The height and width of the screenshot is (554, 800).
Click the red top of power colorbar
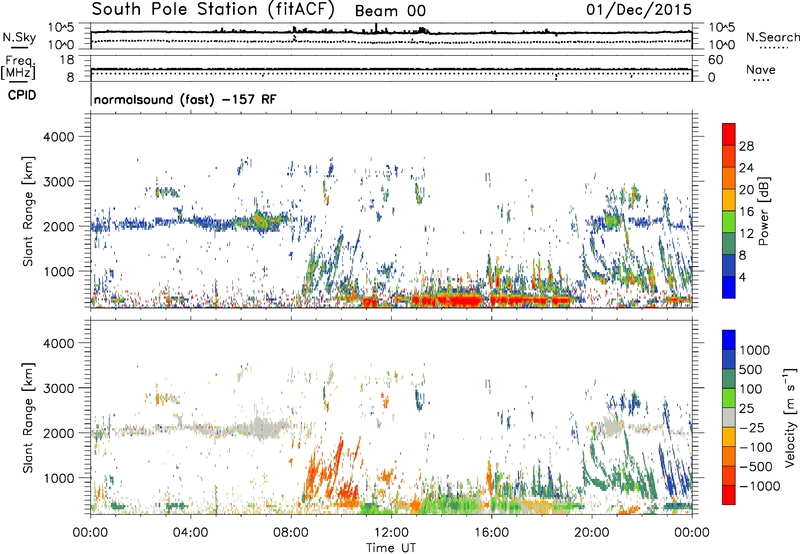point(729,134)
